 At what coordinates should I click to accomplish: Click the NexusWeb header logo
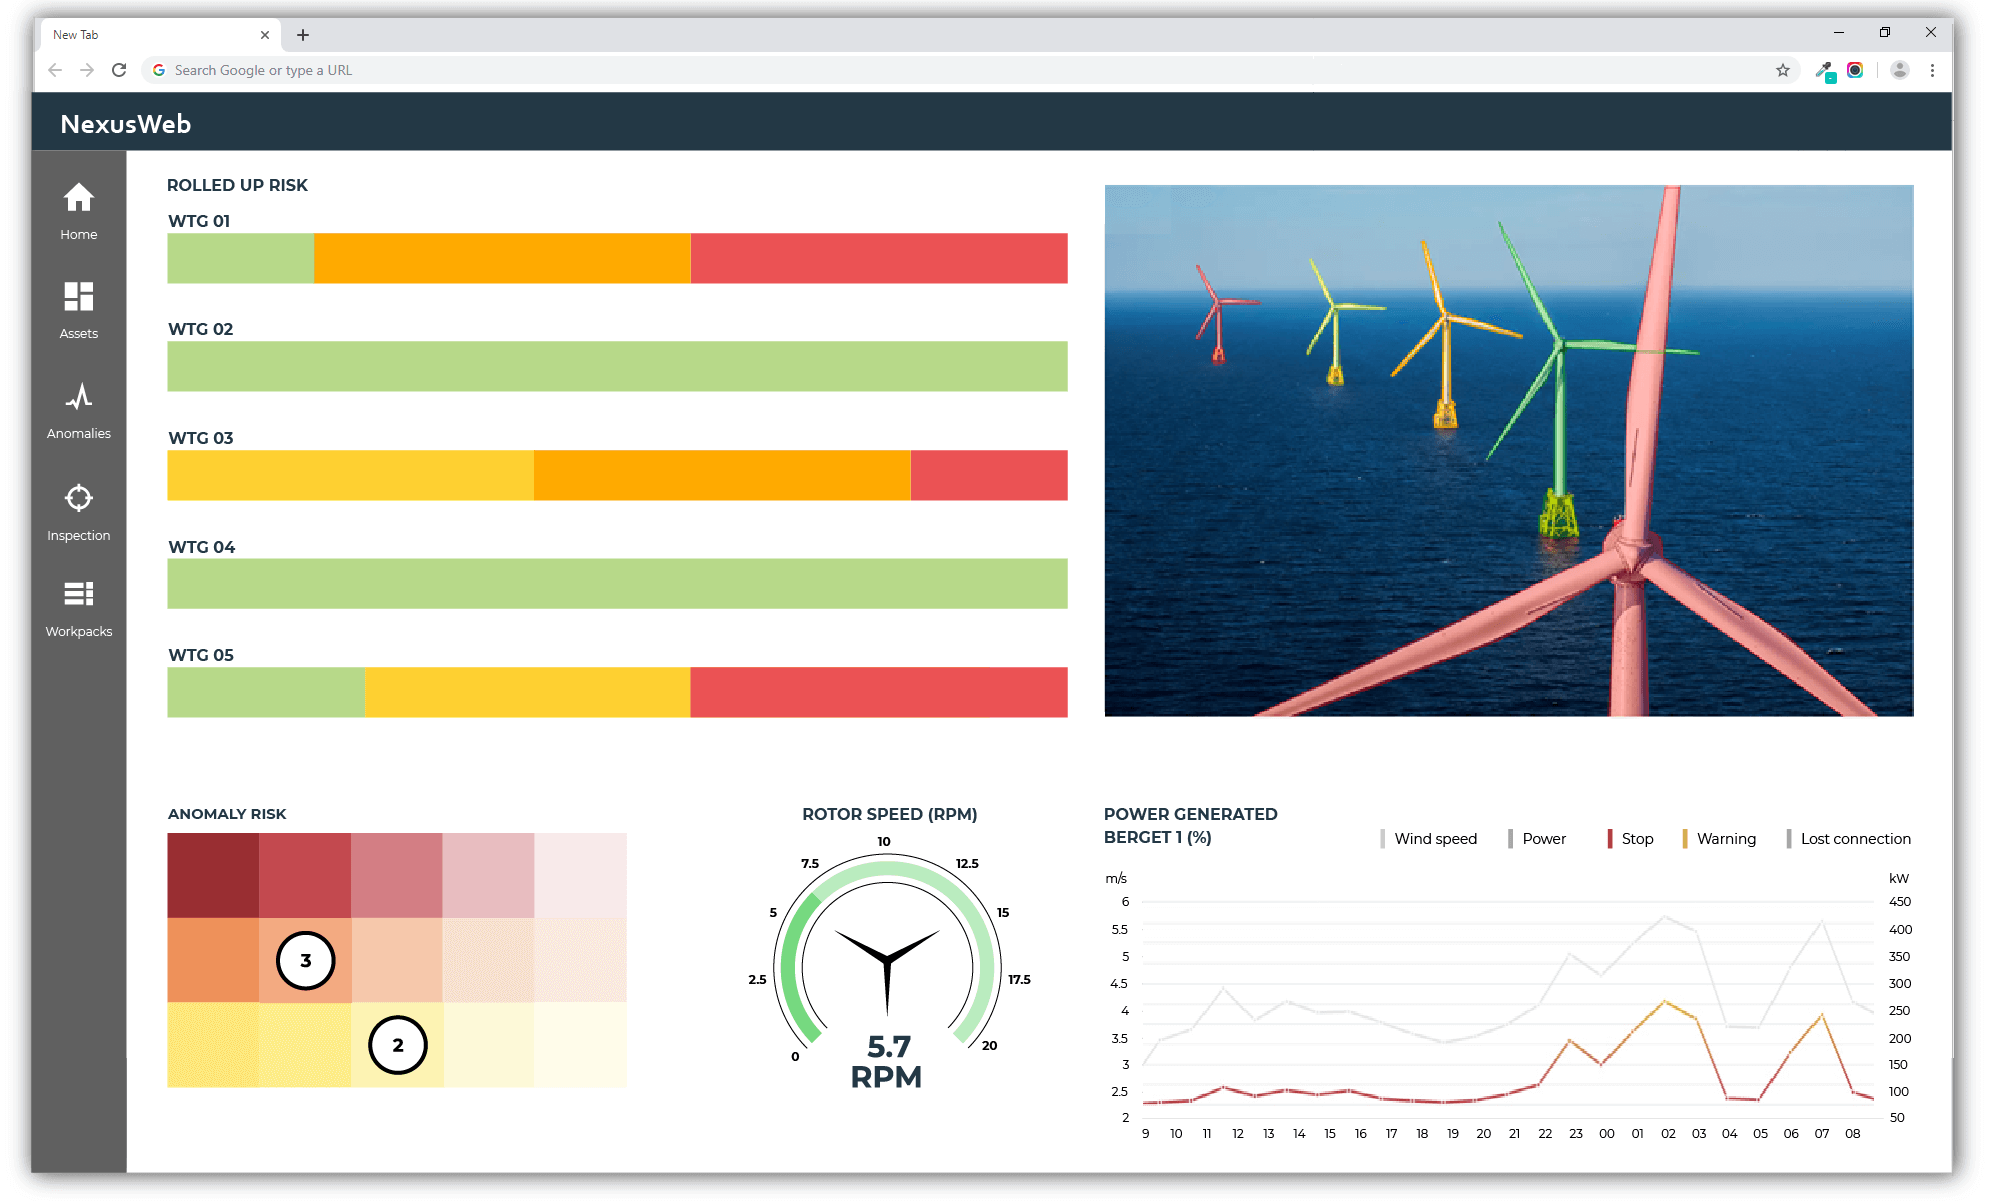(x=126, y=124)
